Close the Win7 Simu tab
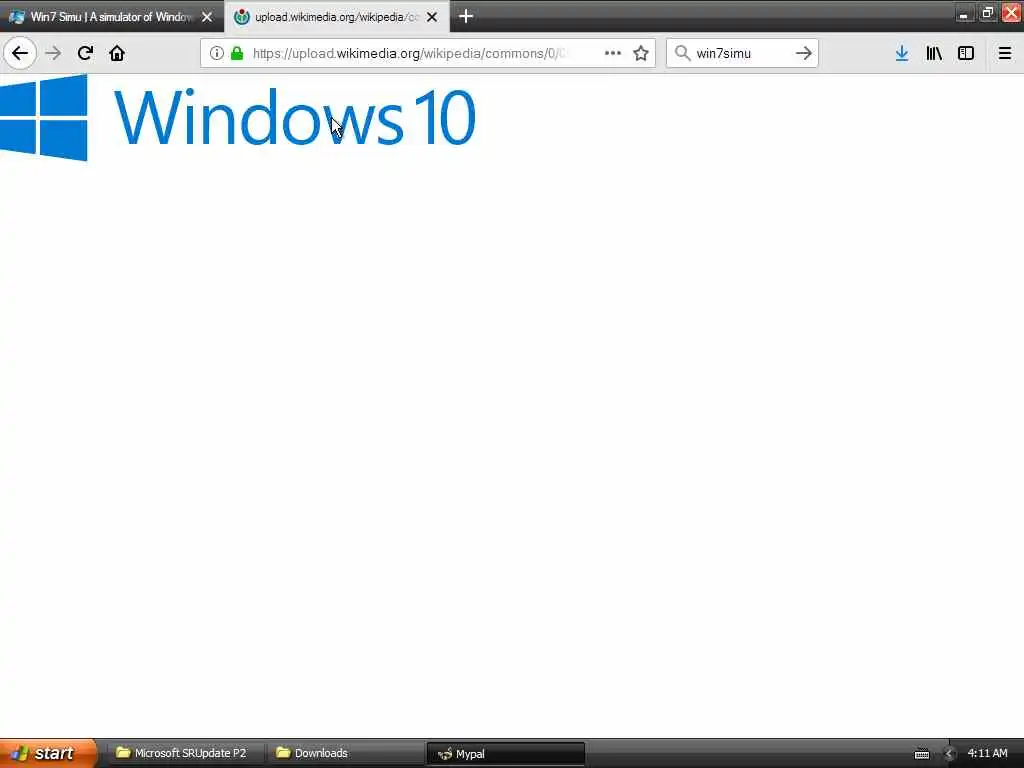This screenshot has height=768, width=1024. [x=207, y=17]
